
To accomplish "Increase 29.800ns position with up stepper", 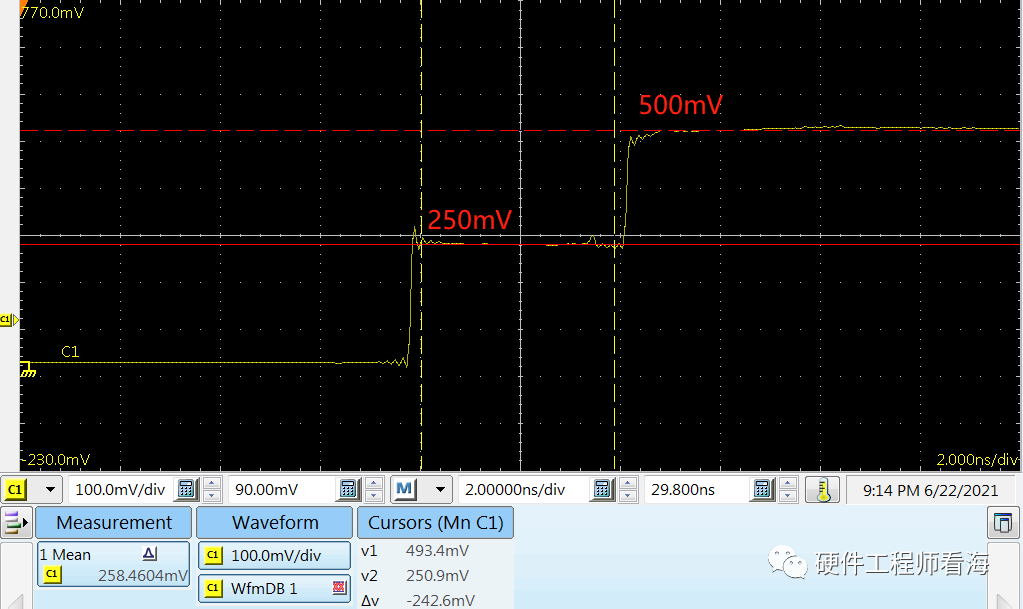I will [x=787, y=484].
